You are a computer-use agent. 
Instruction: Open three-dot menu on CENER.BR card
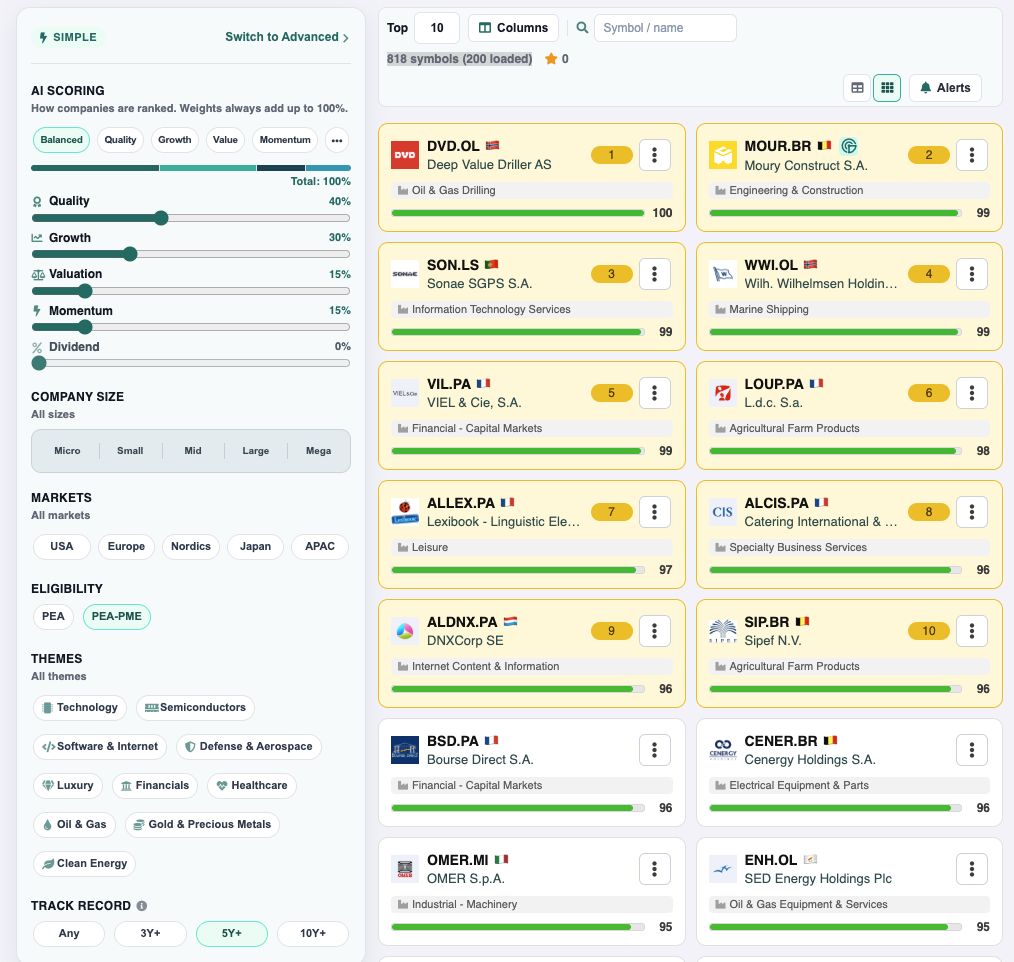(971, 750)
